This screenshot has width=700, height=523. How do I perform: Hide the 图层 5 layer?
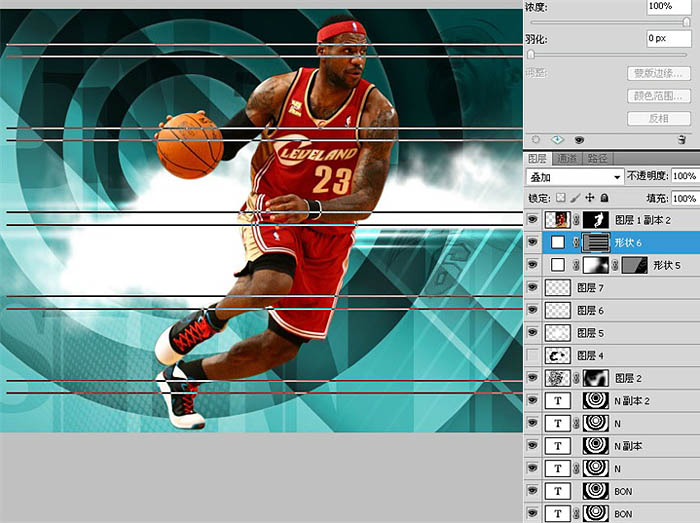[x=532, y=332]
